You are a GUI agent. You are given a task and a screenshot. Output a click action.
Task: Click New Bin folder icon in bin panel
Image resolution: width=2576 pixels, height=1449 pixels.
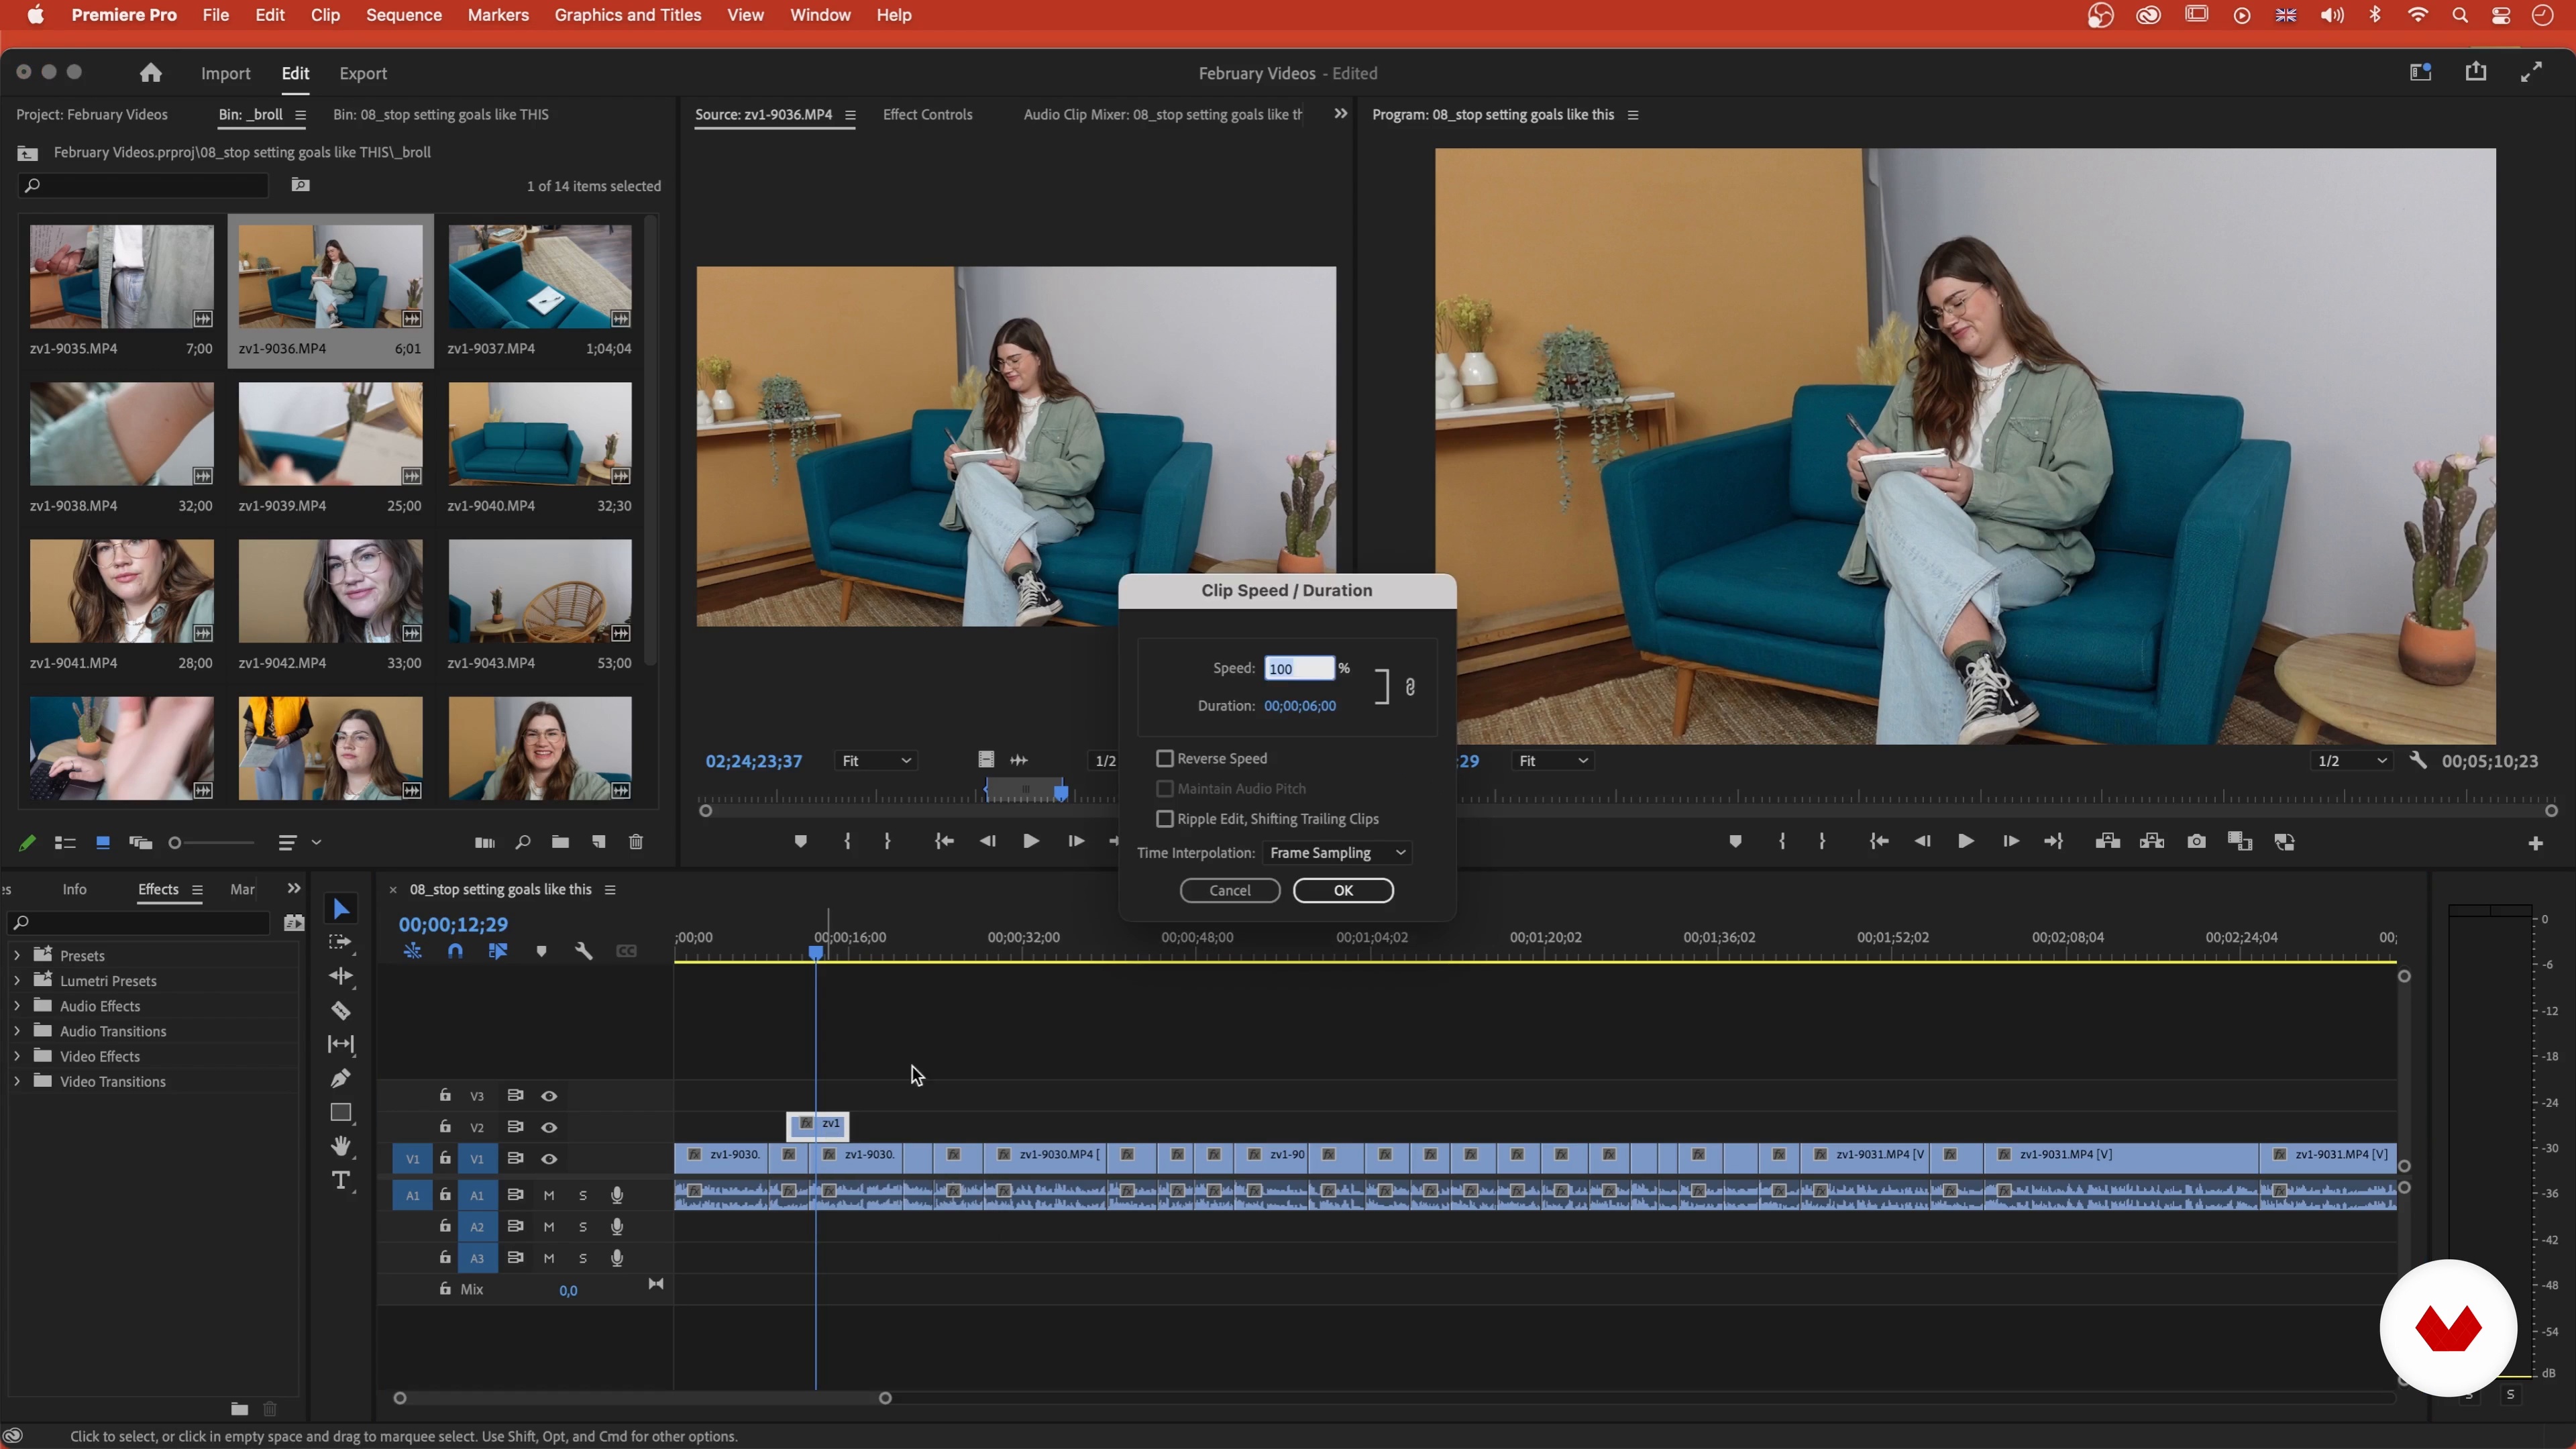coord(560,842)
